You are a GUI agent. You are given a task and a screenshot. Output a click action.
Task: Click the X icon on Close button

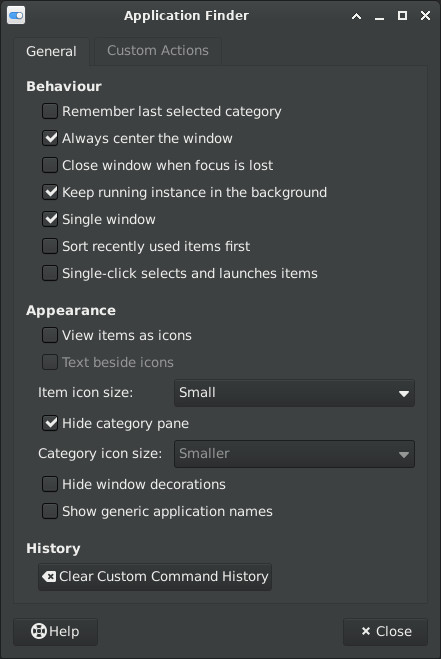[x=366, y=631]
